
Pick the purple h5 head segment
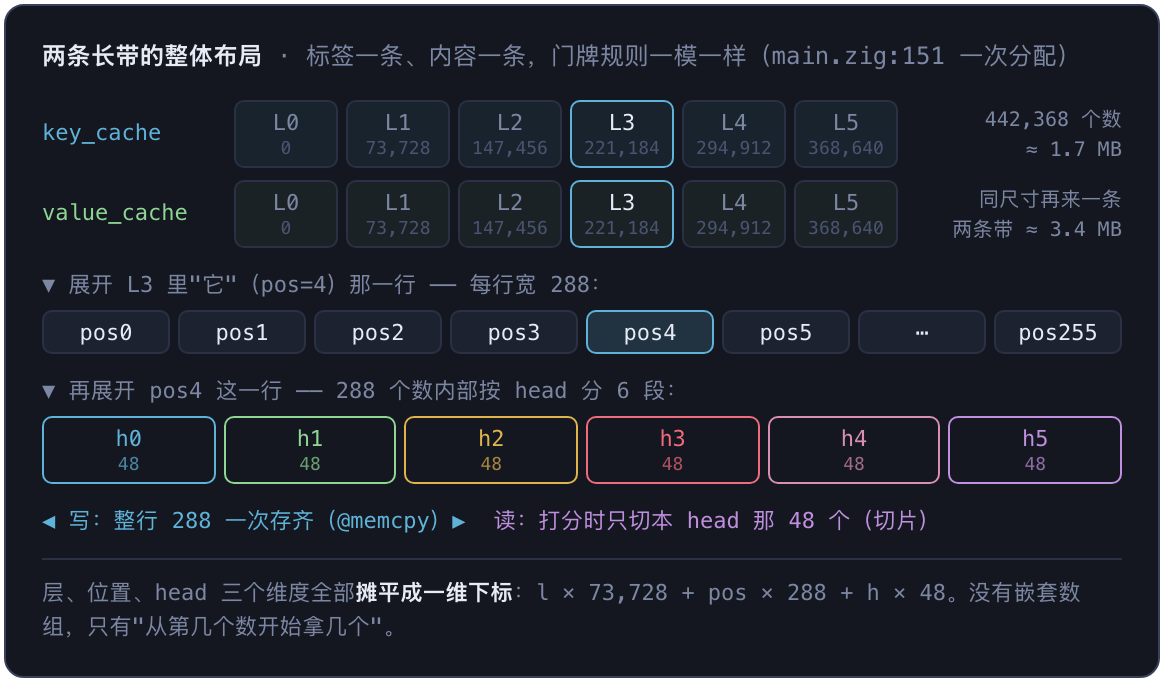1035,450
